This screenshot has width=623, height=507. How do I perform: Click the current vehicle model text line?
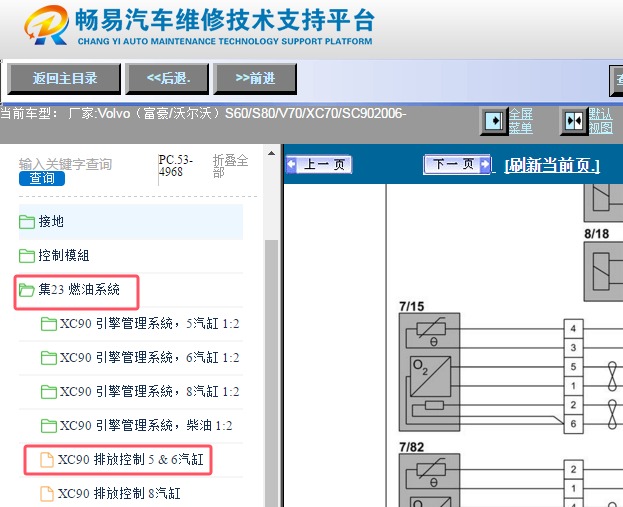click(x=203, y=114)
